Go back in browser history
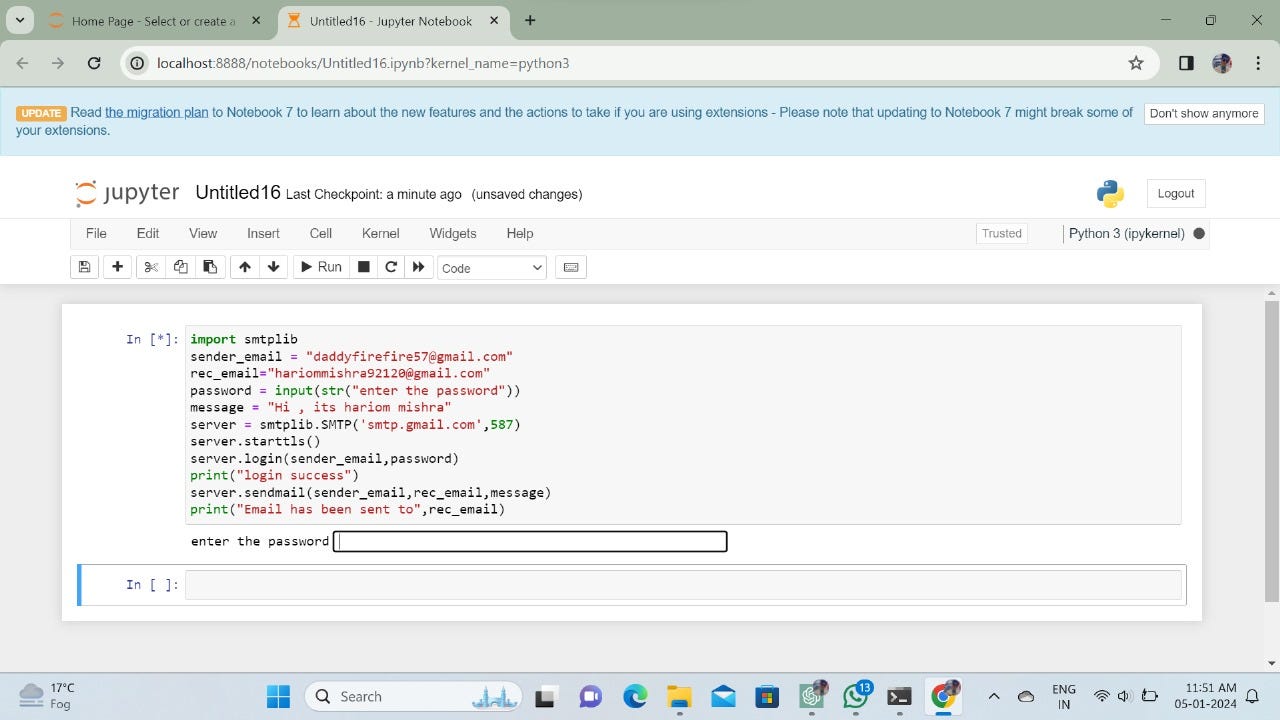 23,63
